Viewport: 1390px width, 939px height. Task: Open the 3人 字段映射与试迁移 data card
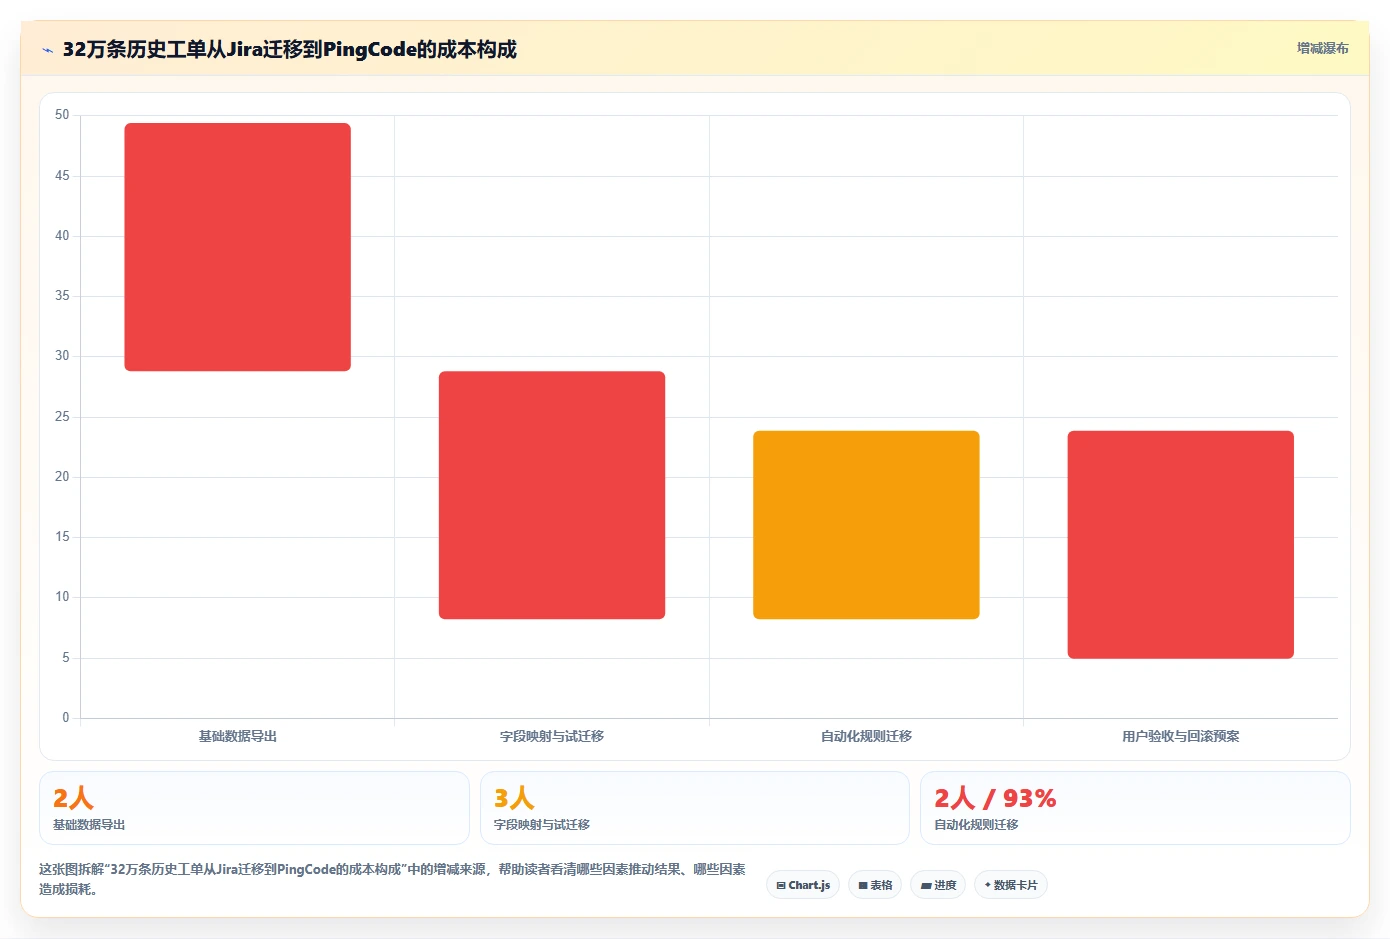pyautogui.click(x=695, y=808)
